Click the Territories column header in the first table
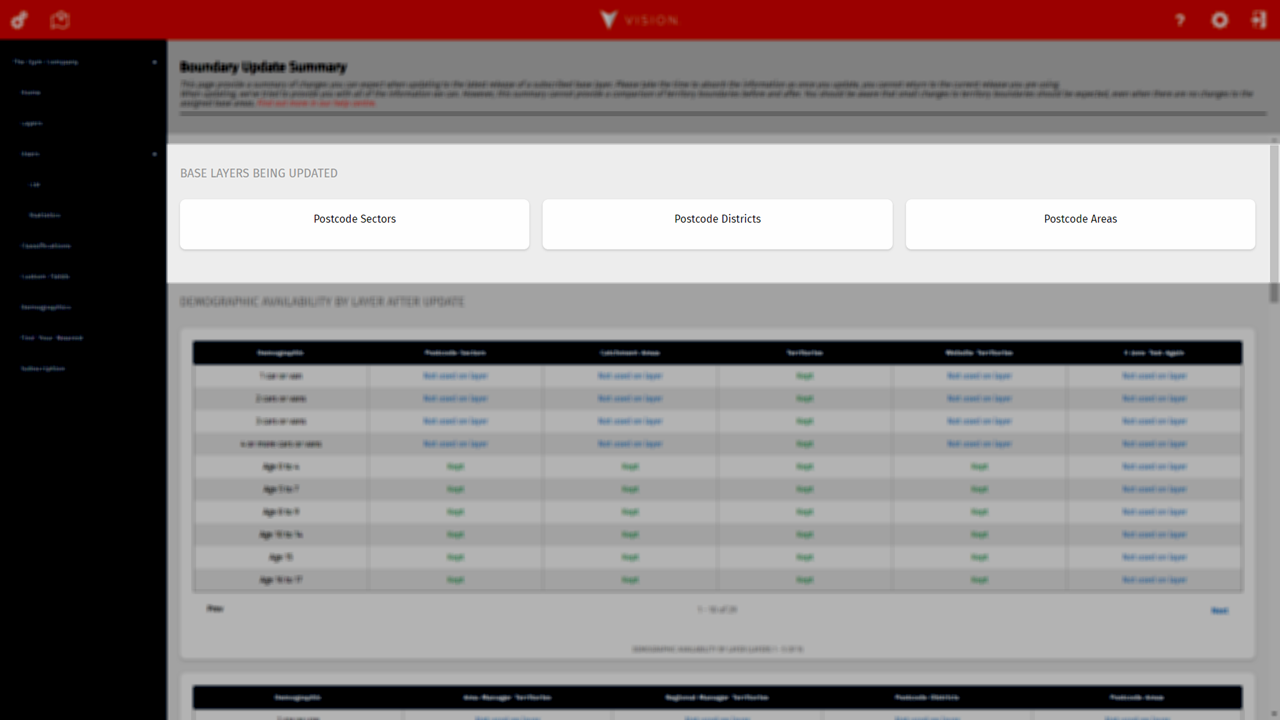 (x=804, y=353)
